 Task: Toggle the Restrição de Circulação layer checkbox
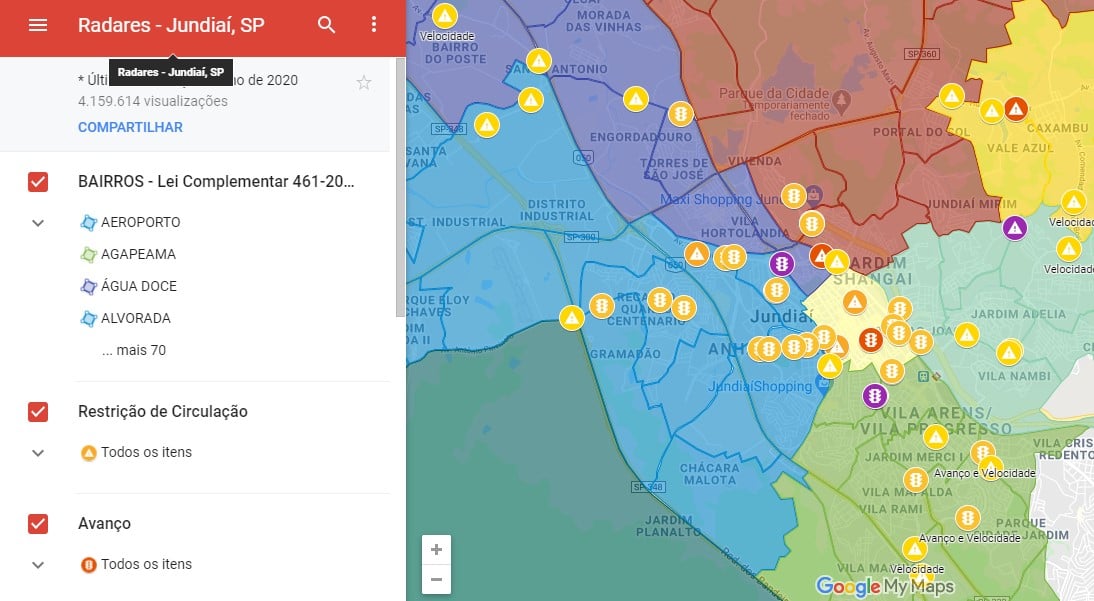coord(38,412)
